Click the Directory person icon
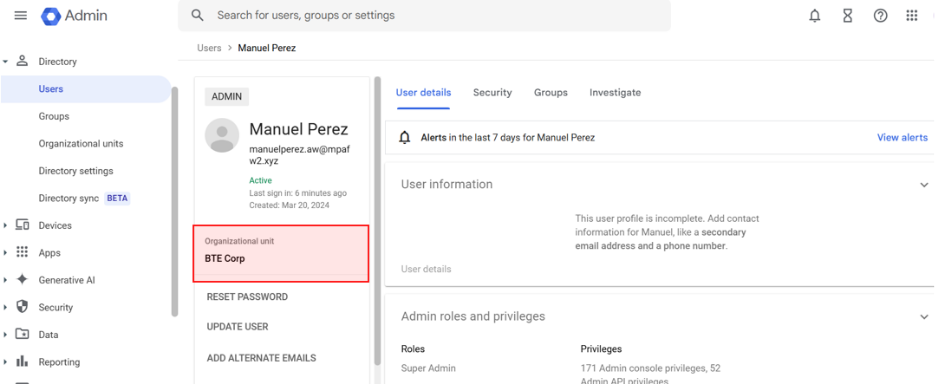This screenshot has height=384, width=936. [x=22, y=61]
